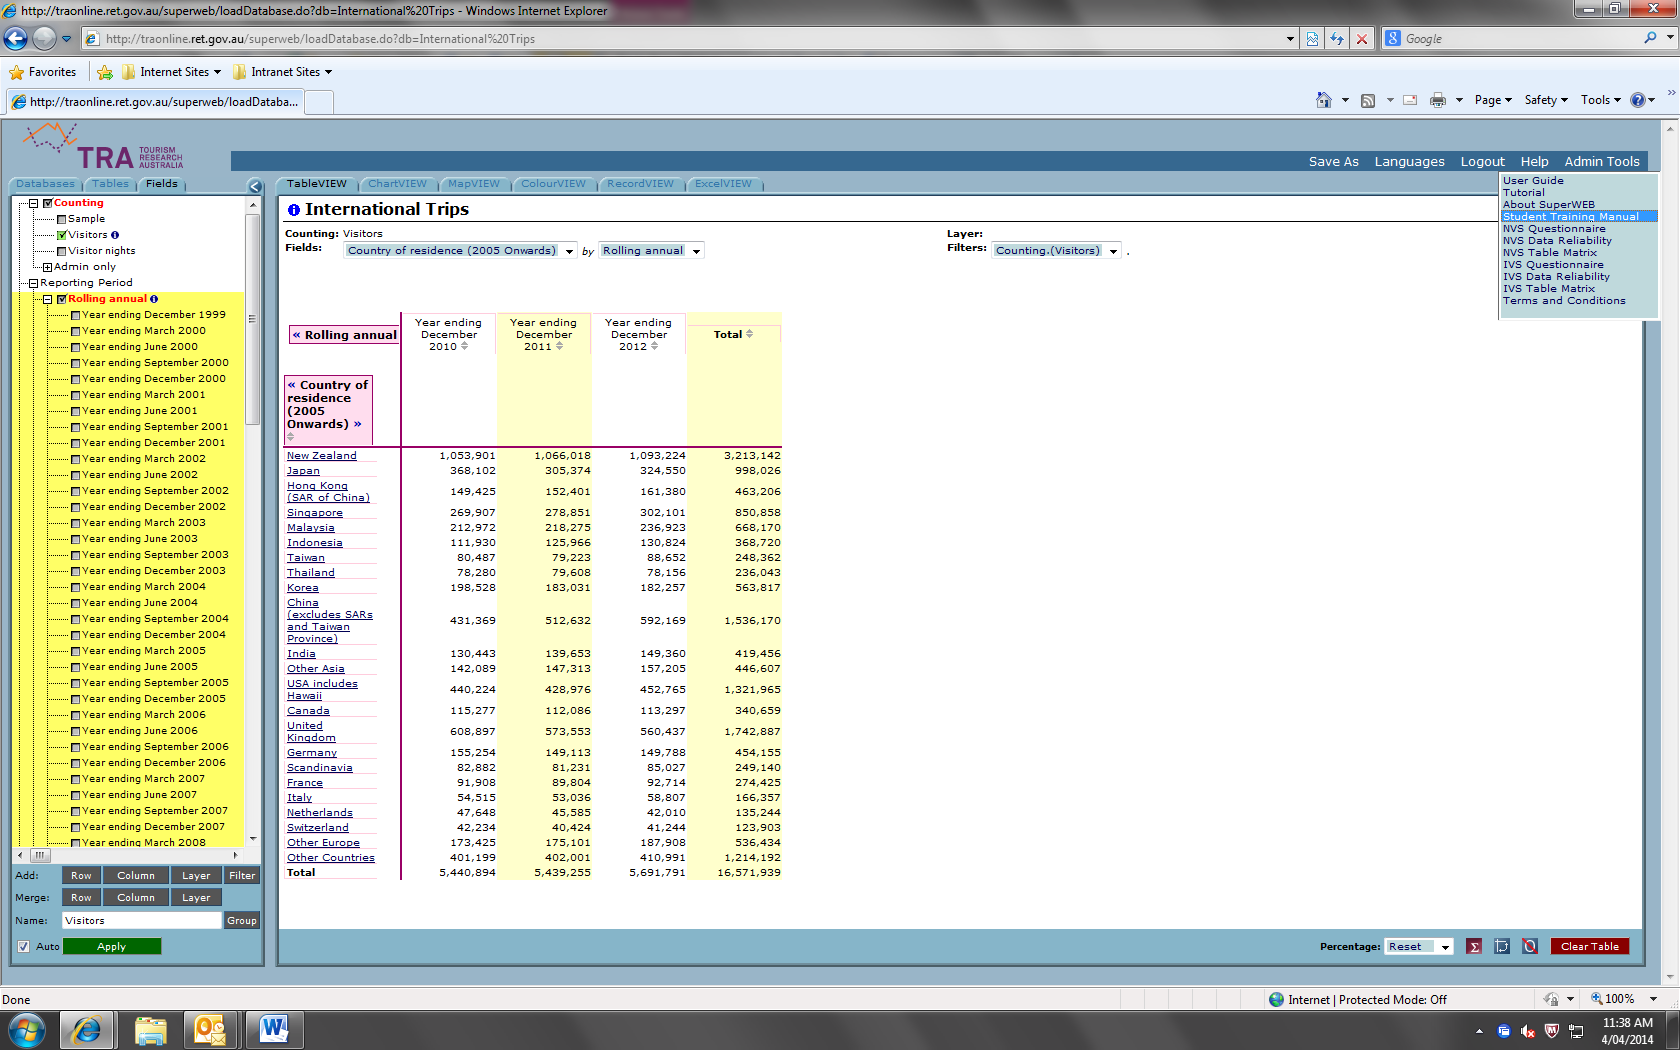Screen dimensions: 1680x1050
Task: Sort by Total column arrows
Action: 750,334
